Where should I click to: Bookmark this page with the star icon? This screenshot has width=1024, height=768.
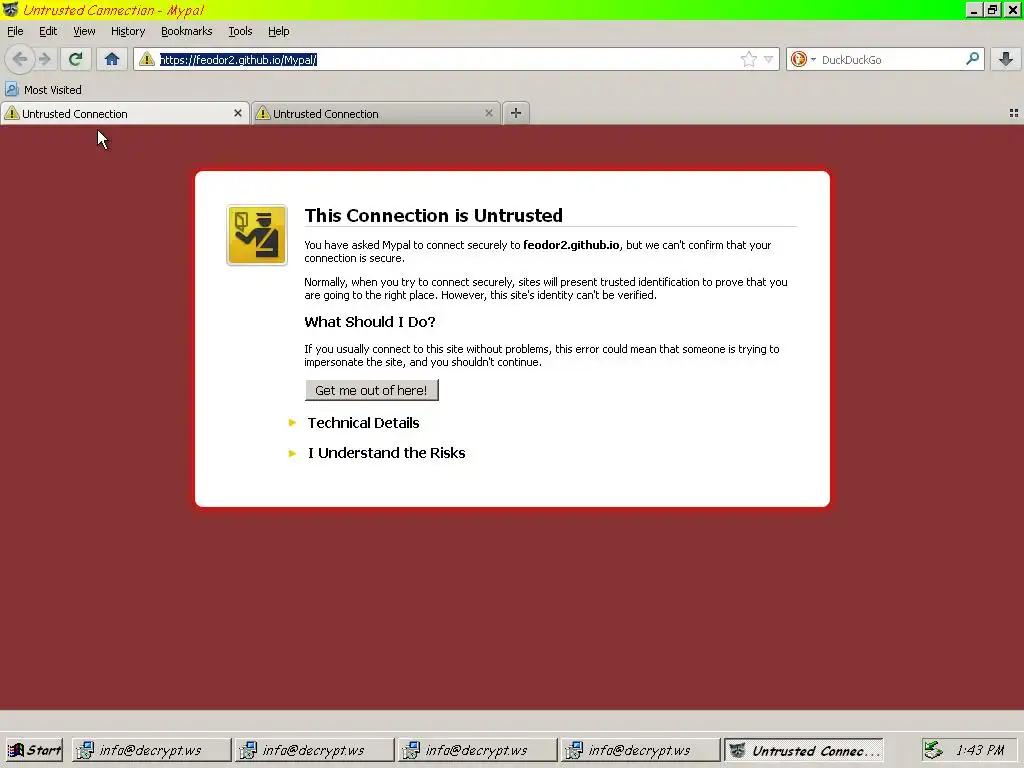748,59
